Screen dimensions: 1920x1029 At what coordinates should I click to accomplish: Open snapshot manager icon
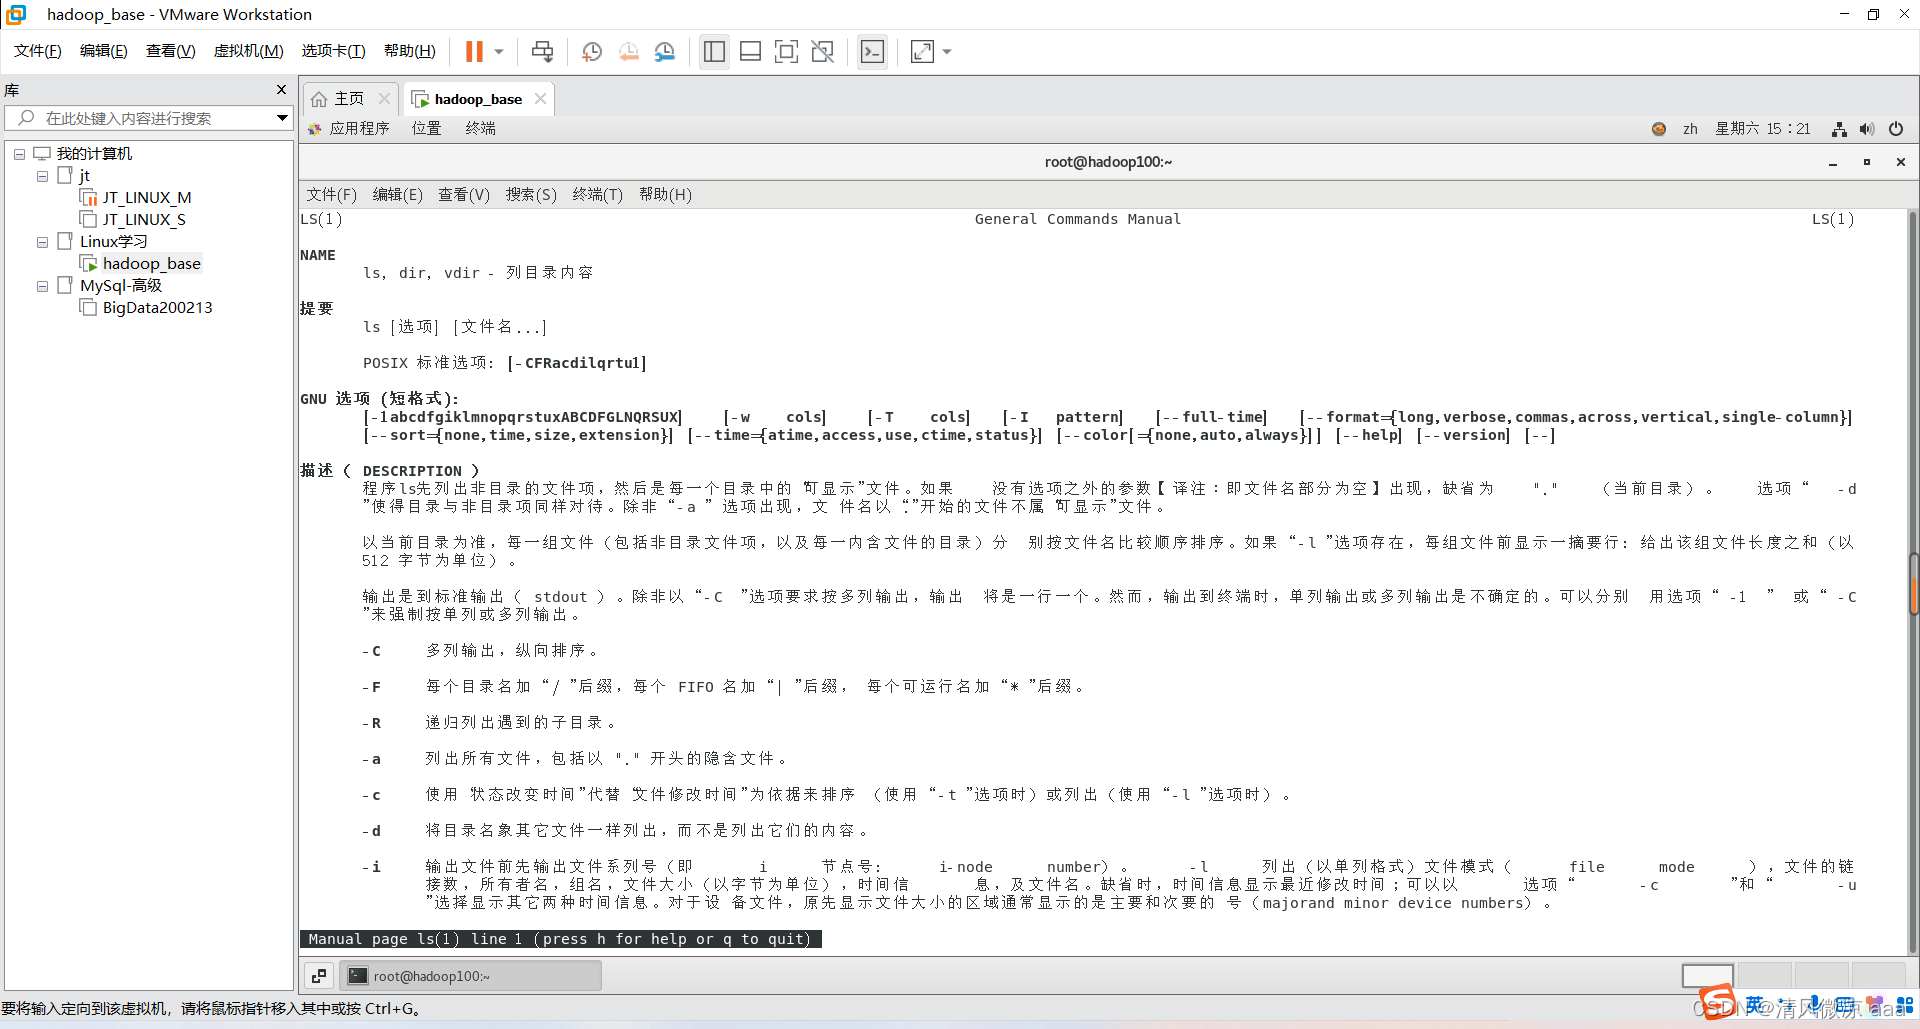(x=665, y=51)
